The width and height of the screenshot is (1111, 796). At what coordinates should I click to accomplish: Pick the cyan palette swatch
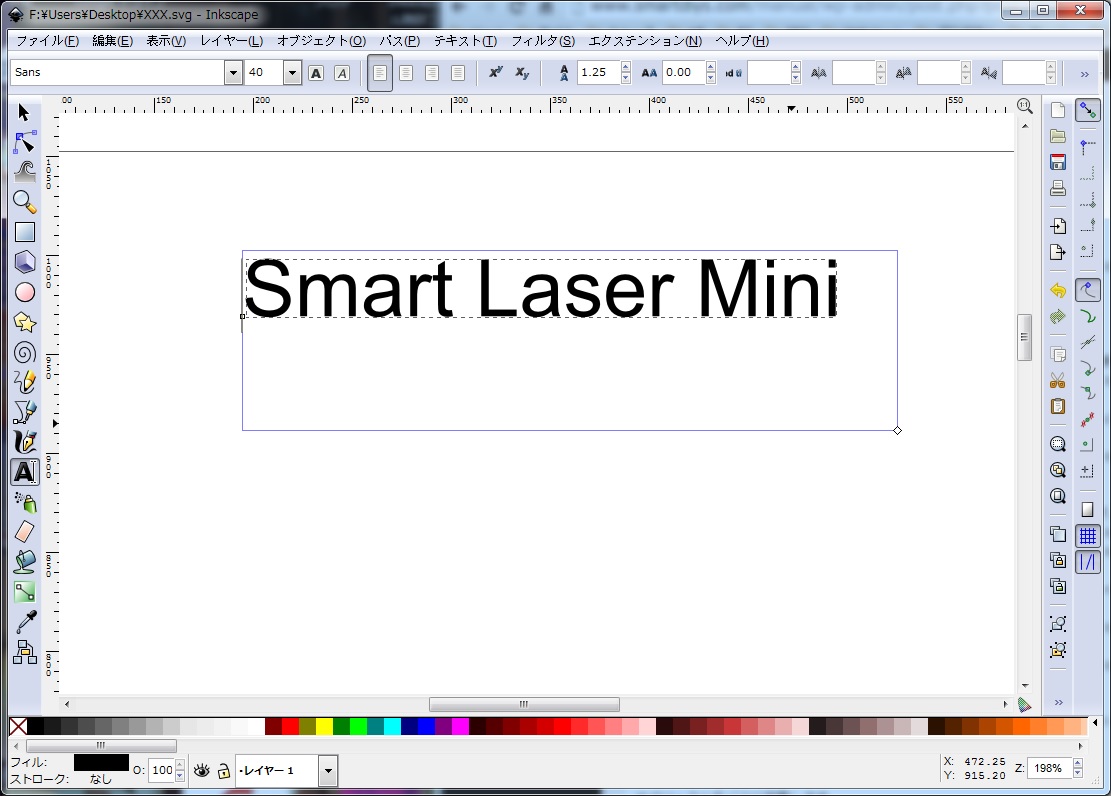coord(393,727)
